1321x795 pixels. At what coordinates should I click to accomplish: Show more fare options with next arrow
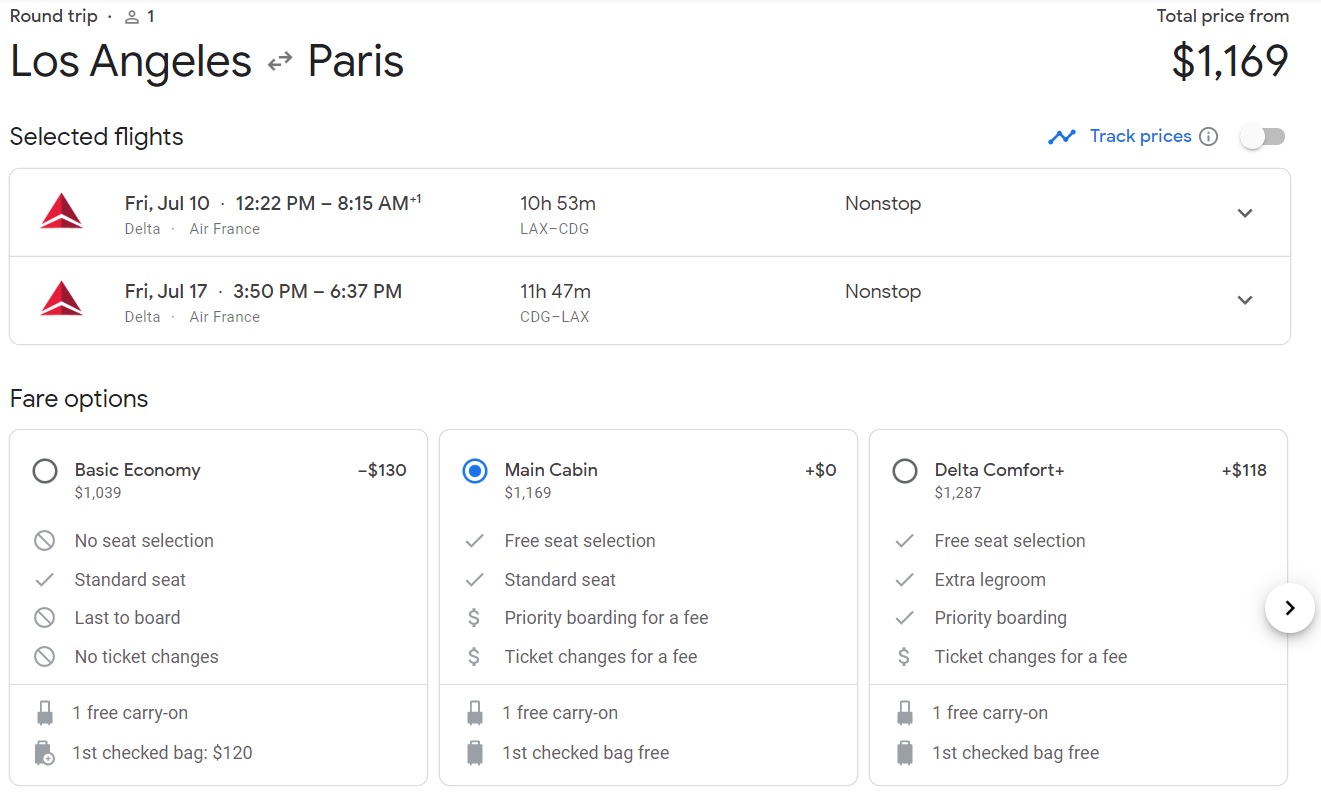point(1289,608)
